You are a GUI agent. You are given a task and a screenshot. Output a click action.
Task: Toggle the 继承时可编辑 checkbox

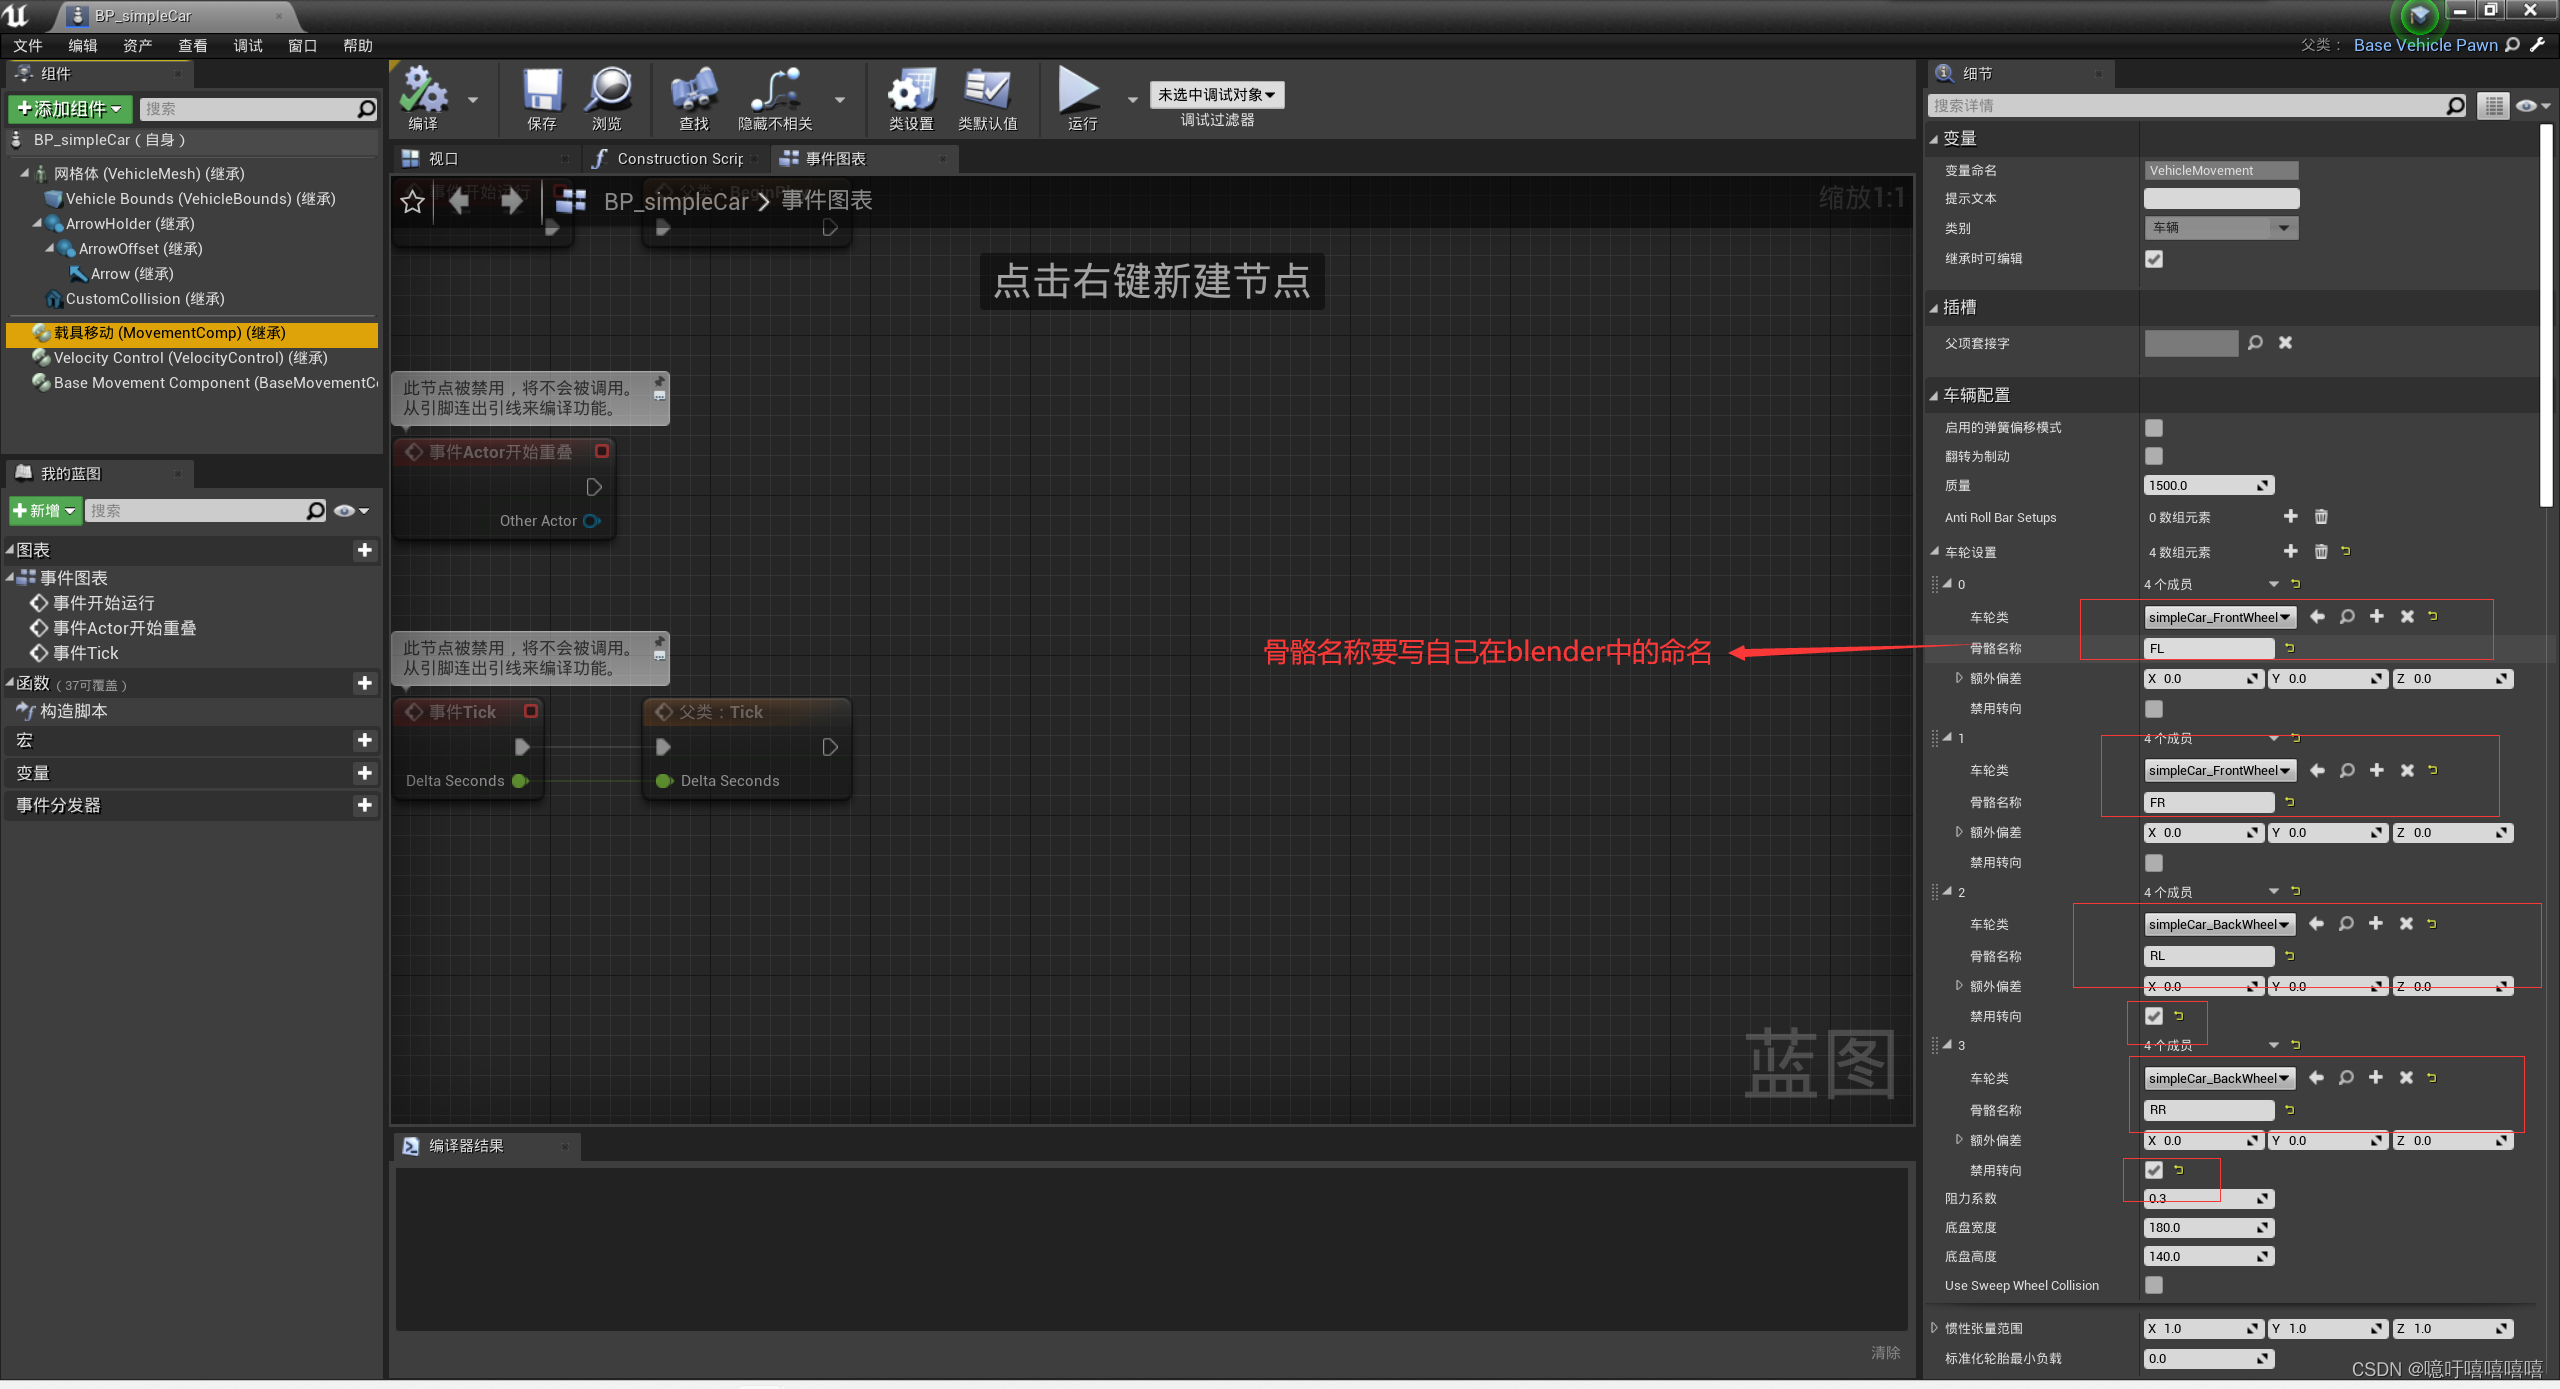coord(2154,259)
